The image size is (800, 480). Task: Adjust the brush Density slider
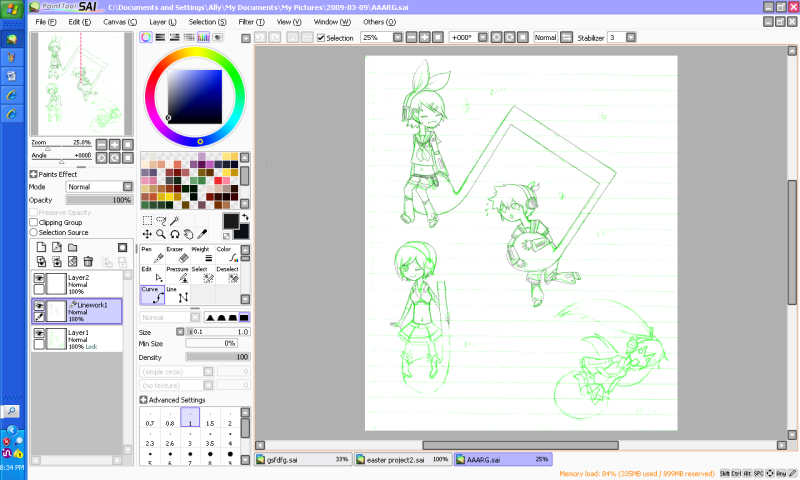[218, 357]
